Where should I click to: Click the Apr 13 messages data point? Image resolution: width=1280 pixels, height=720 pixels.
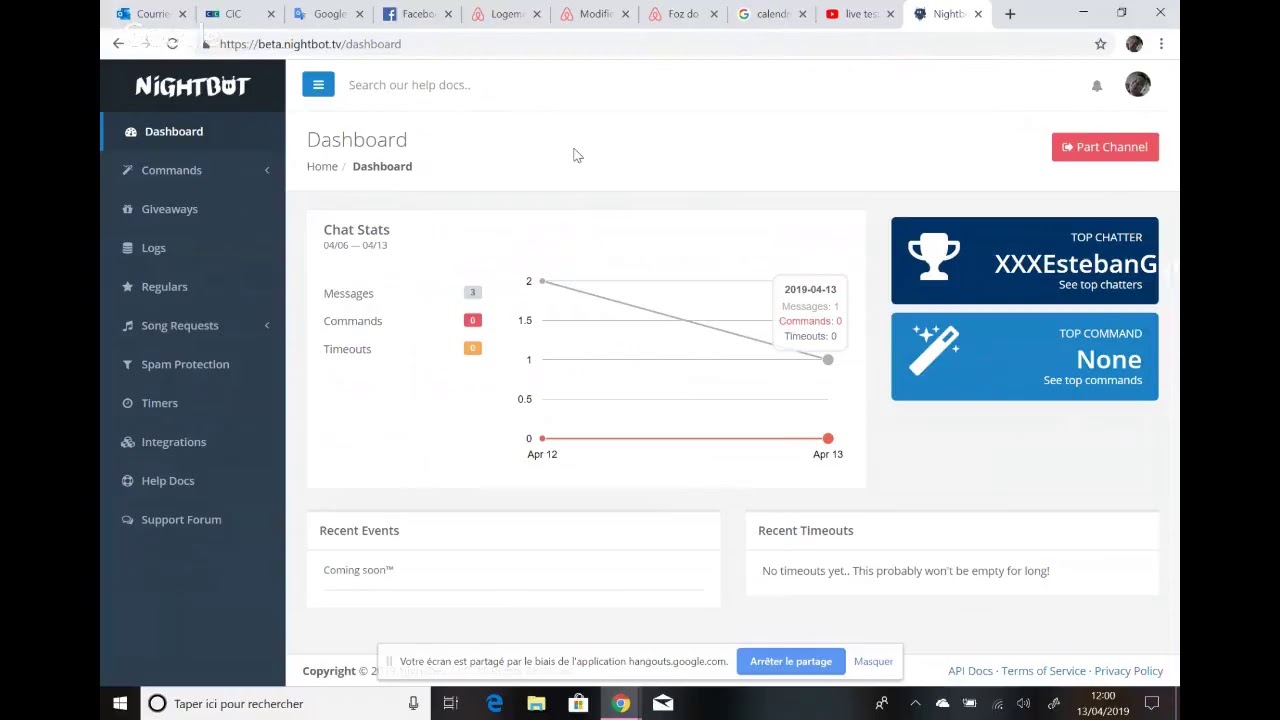tap(828, 360)
